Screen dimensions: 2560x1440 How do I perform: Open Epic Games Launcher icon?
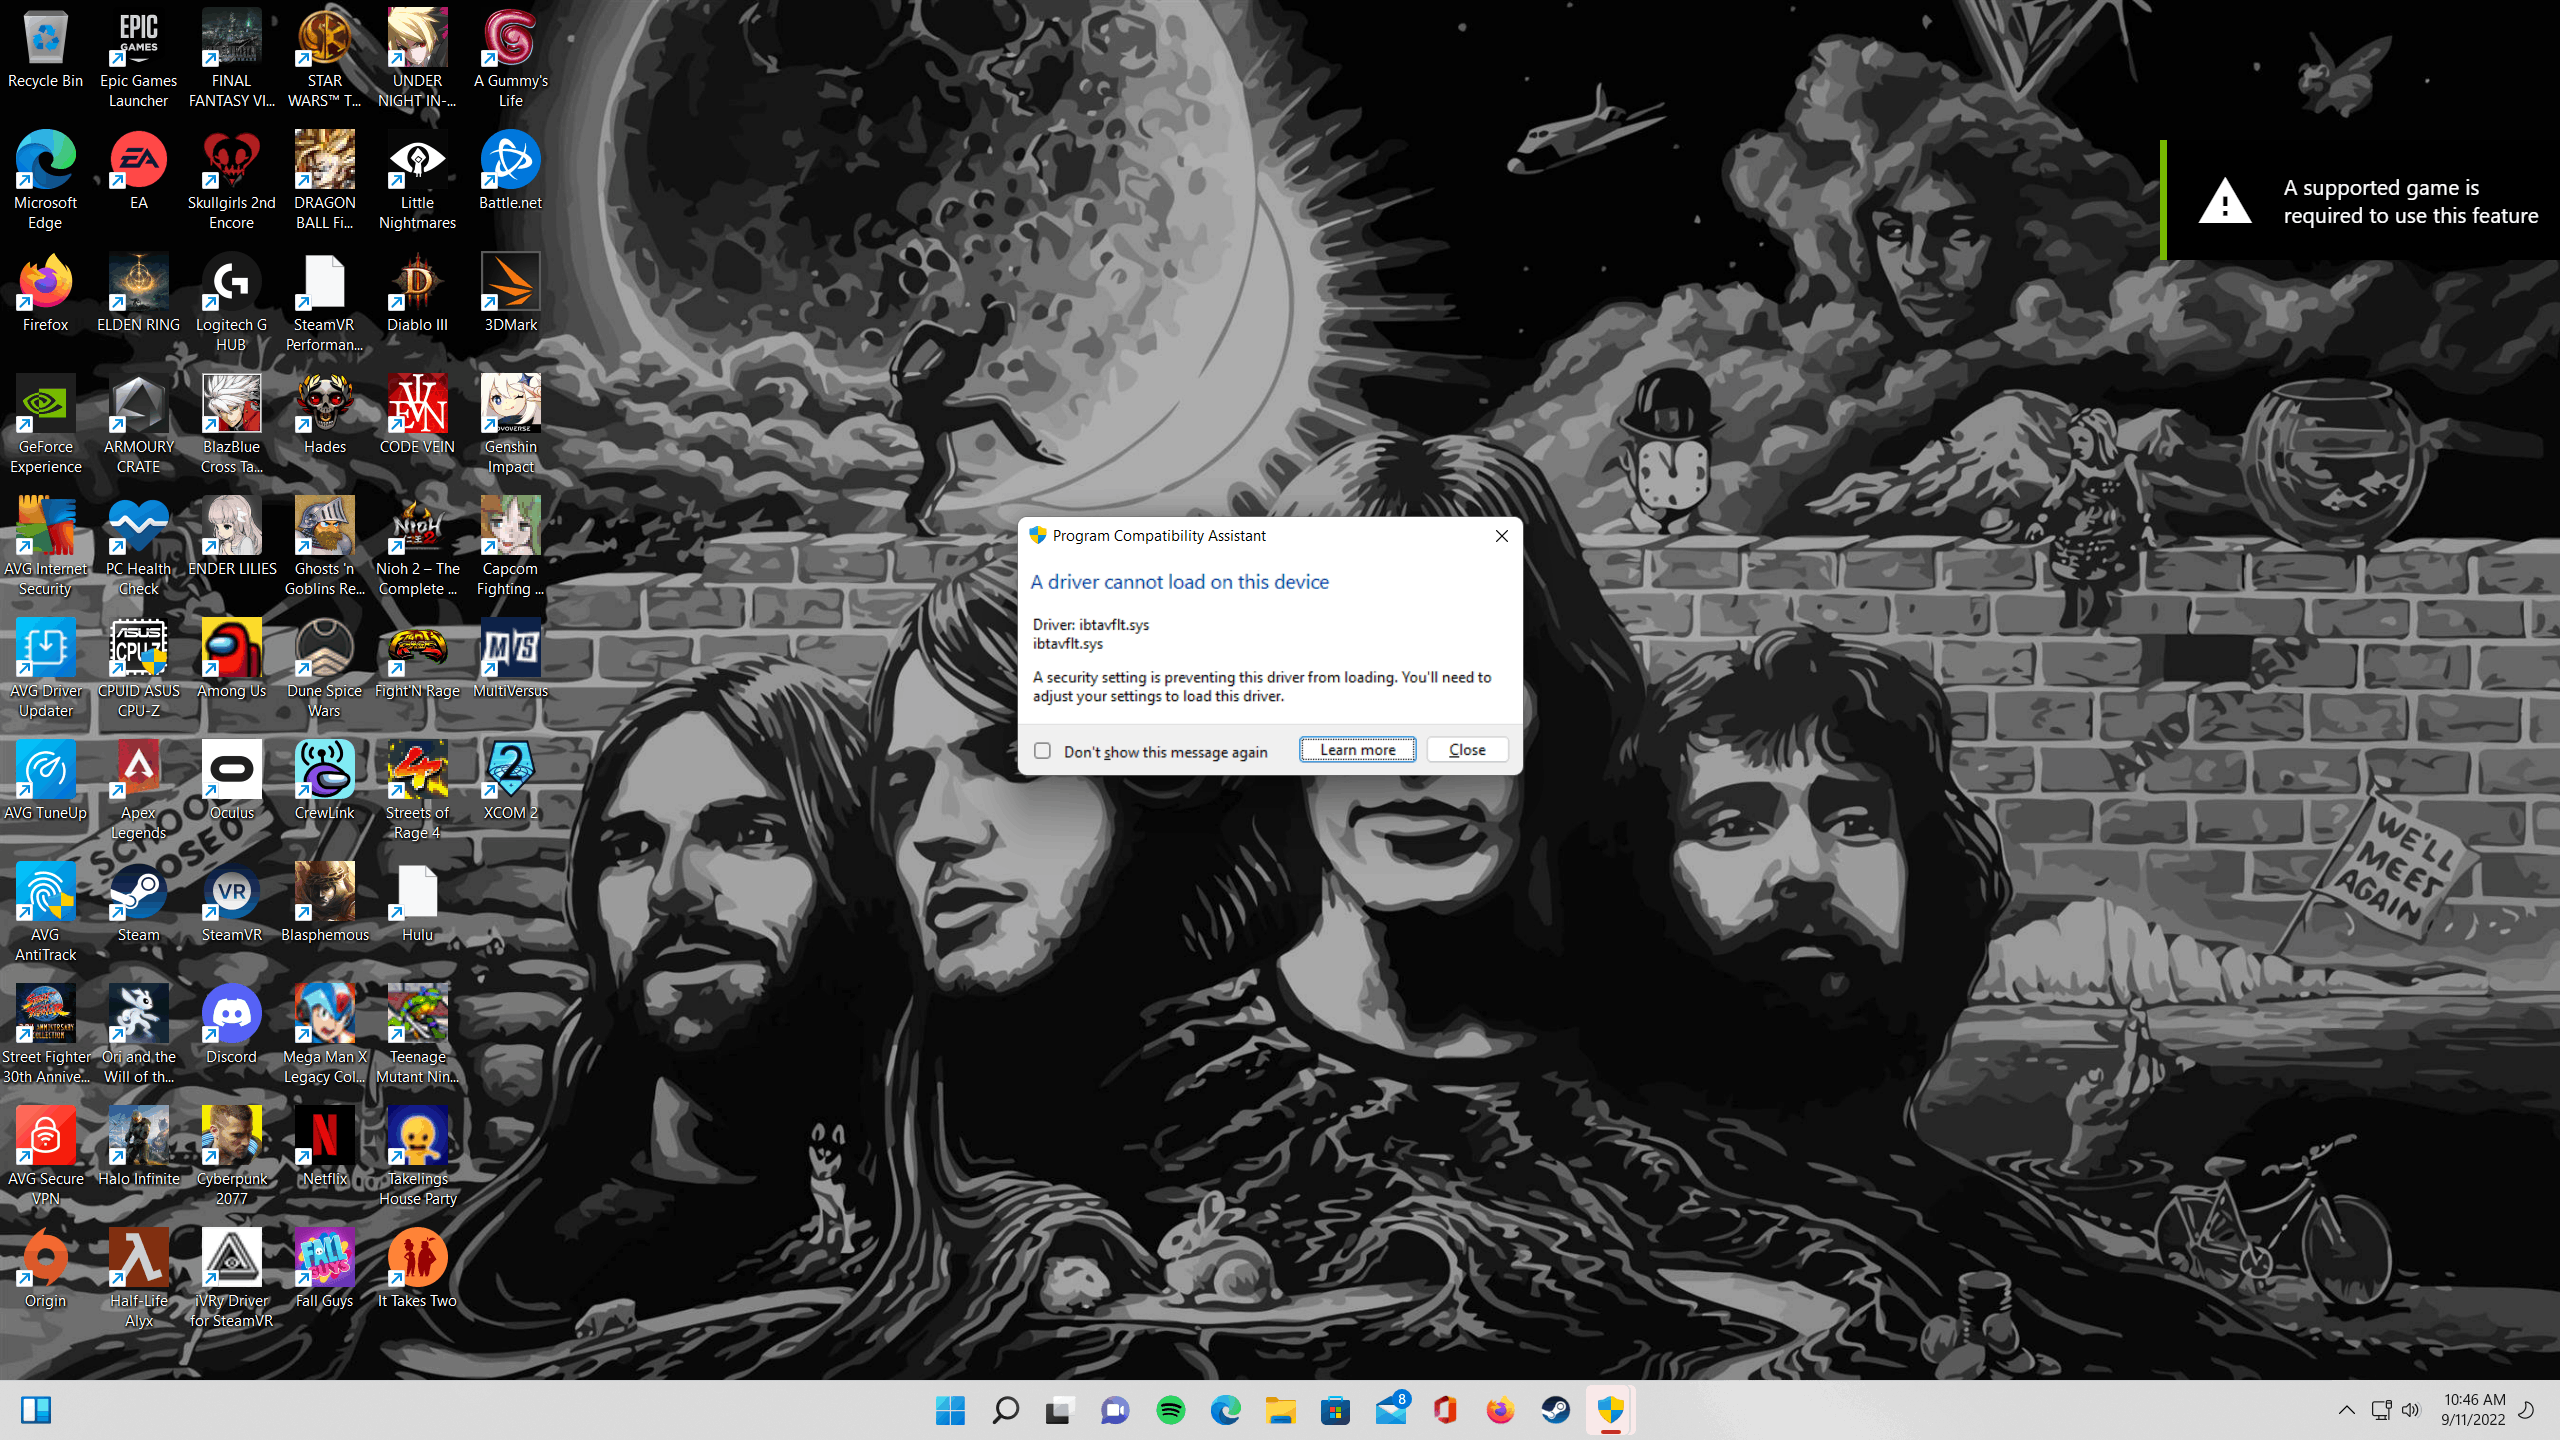[x=138, y=39]
